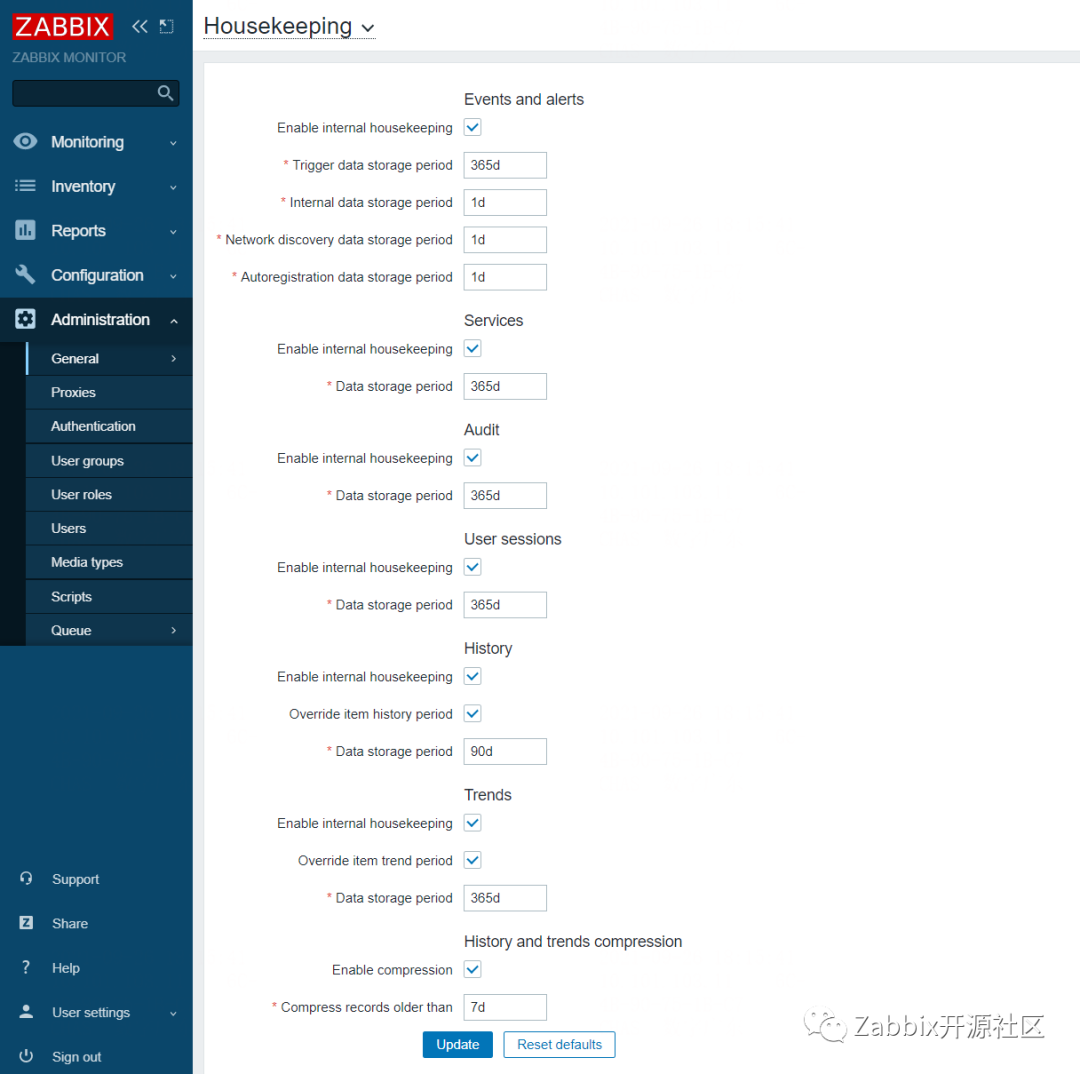This screenshot has width=1080, height=1074.
Task: Expand Configuration menu chevron
Action: pyautogui.click(x=174, y=276)
